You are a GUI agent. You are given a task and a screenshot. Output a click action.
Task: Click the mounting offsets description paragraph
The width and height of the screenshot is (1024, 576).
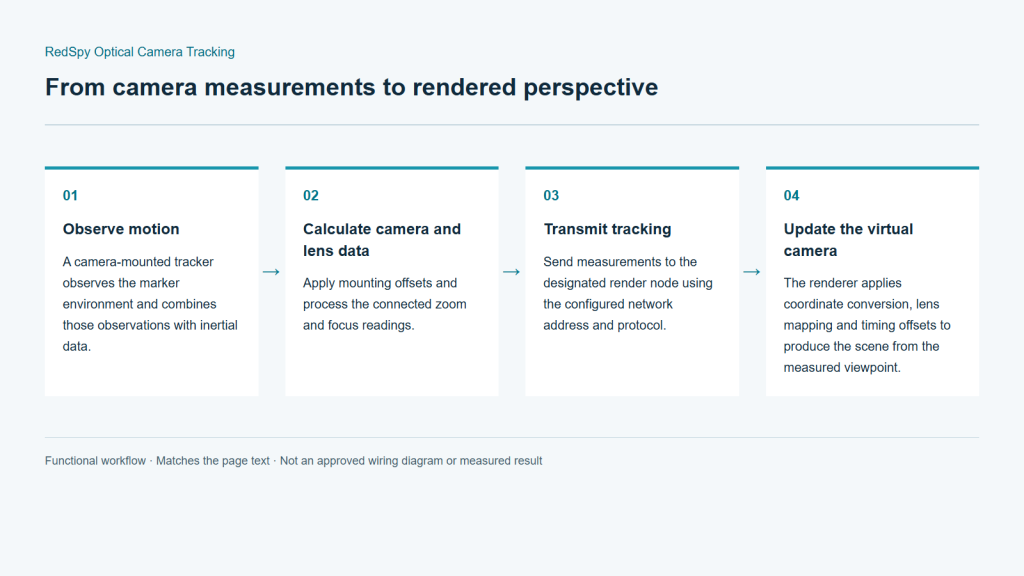tap(385, 304)
